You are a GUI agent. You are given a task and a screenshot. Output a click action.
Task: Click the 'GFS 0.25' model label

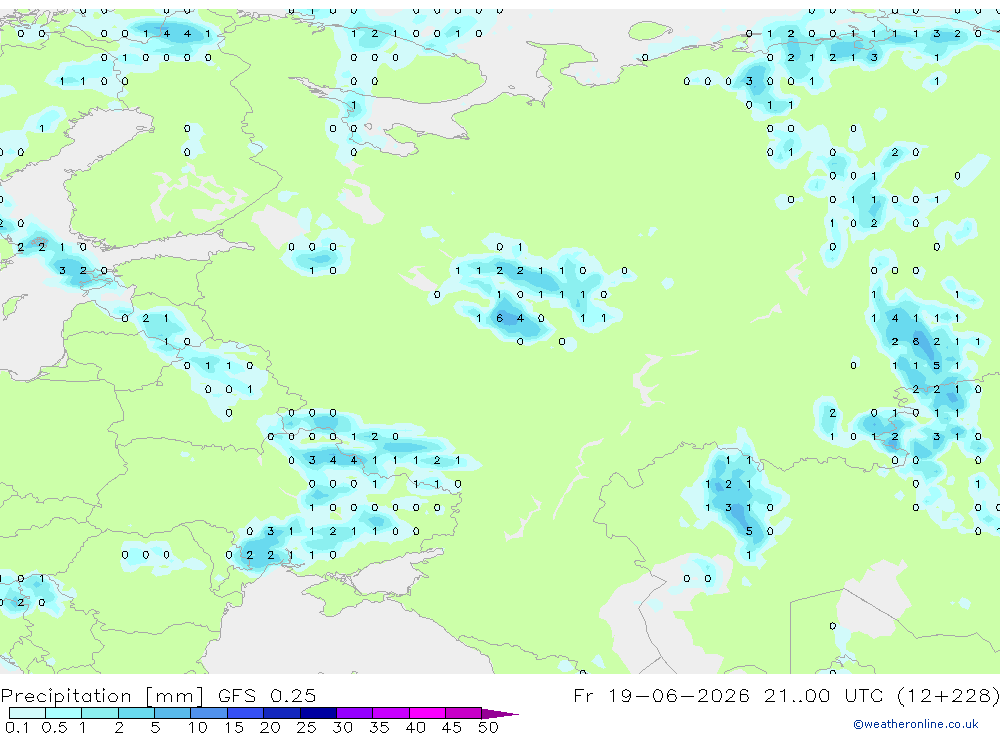pos(267,695)
